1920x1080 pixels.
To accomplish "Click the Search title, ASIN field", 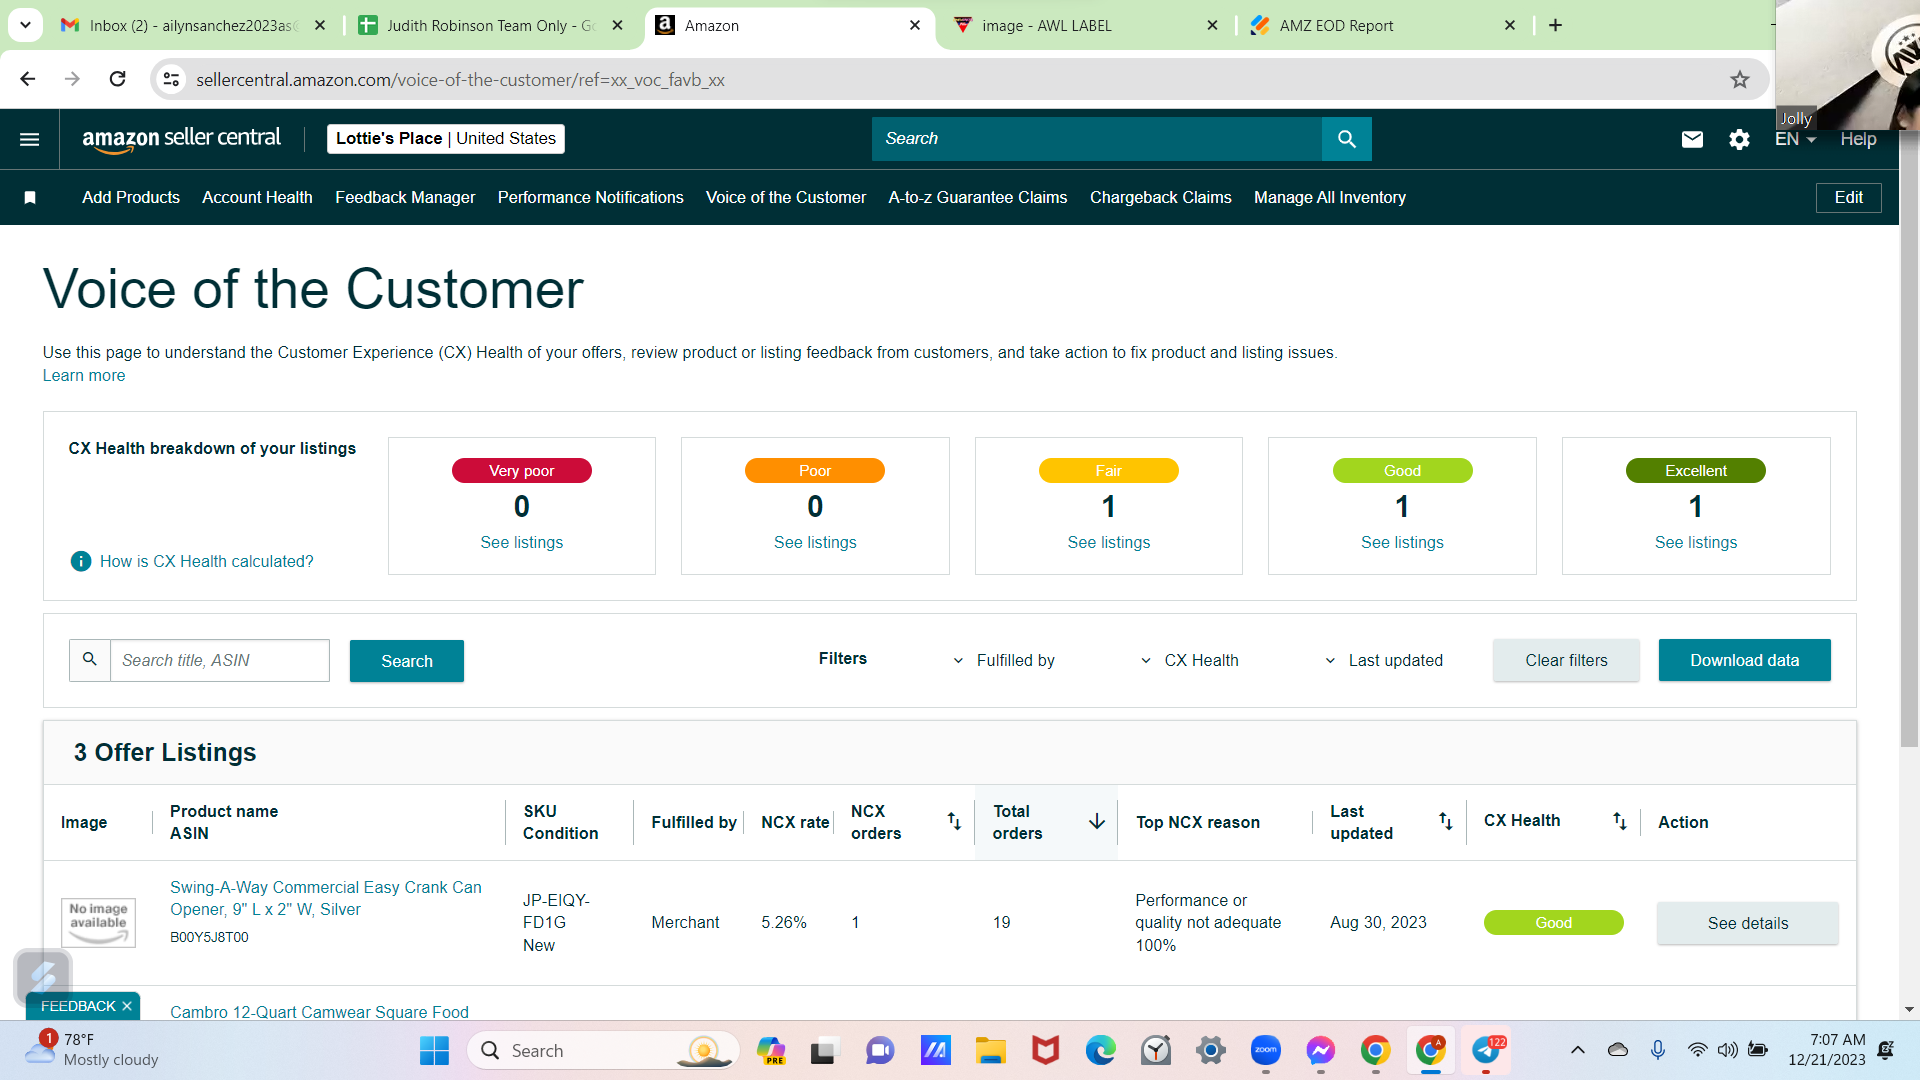I will pos(219,660).
